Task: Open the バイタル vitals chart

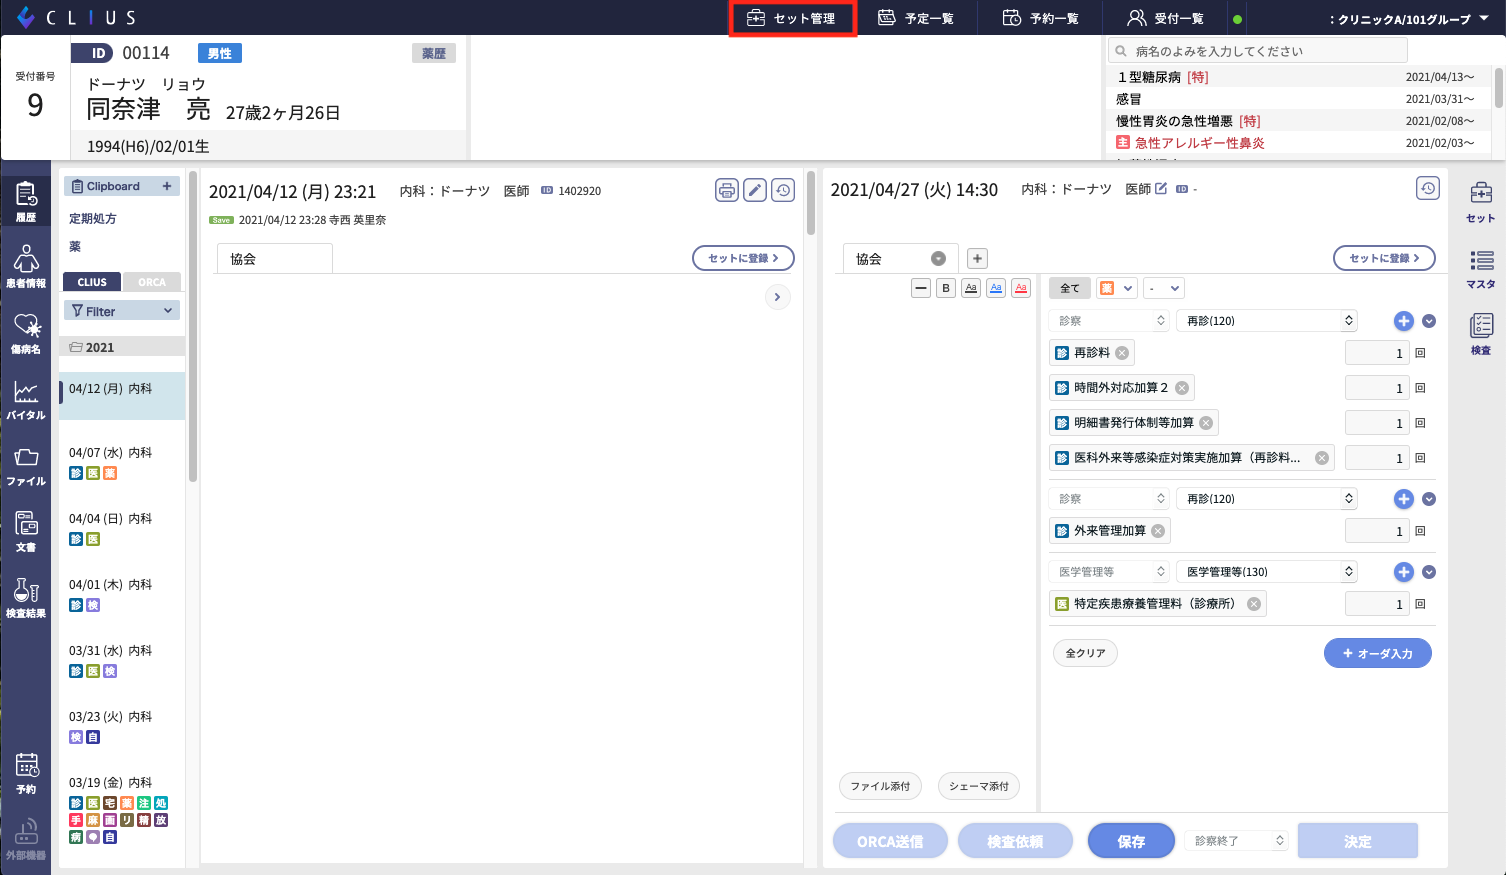Action: 26,400
